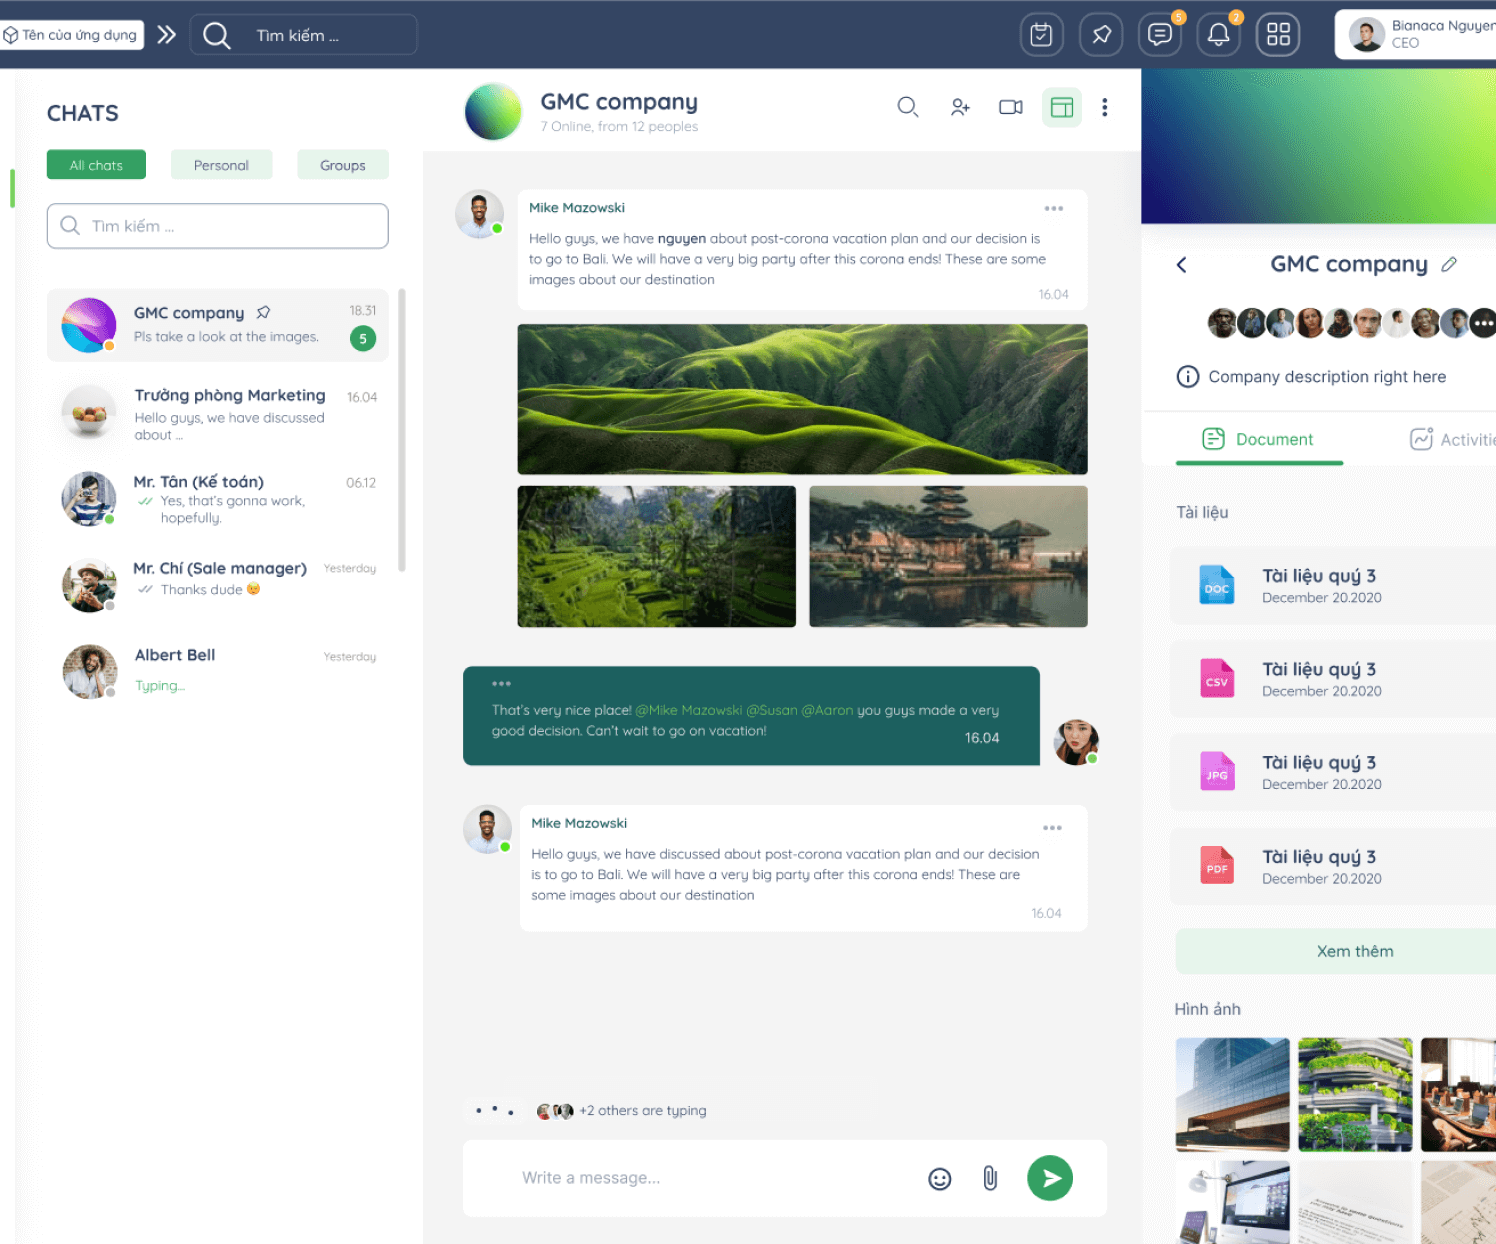Pin or unpin the GMC company conversation
Viewport: 1496px width, 1244px height.
pyautogui.click(x=264, y=312)
